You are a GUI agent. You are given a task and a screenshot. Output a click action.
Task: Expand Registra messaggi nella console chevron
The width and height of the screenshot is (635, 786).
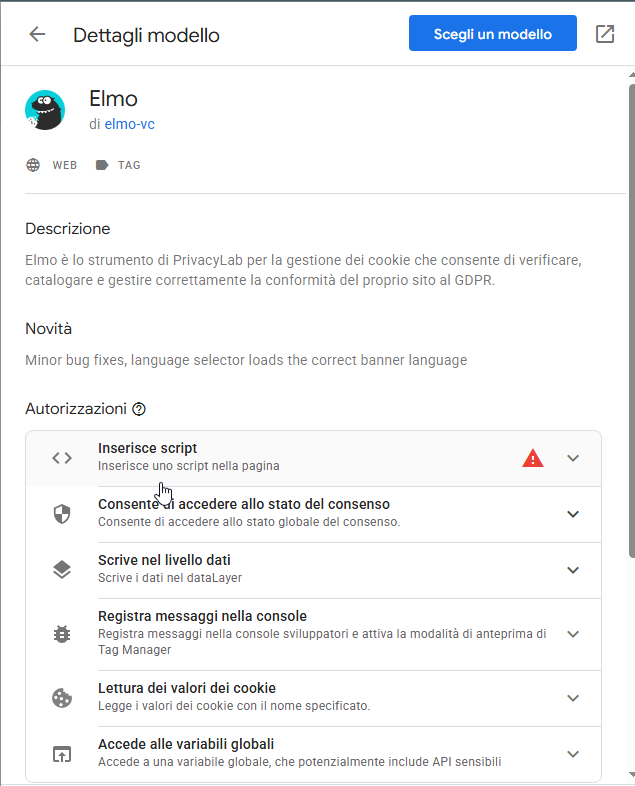tap(573, 634)
